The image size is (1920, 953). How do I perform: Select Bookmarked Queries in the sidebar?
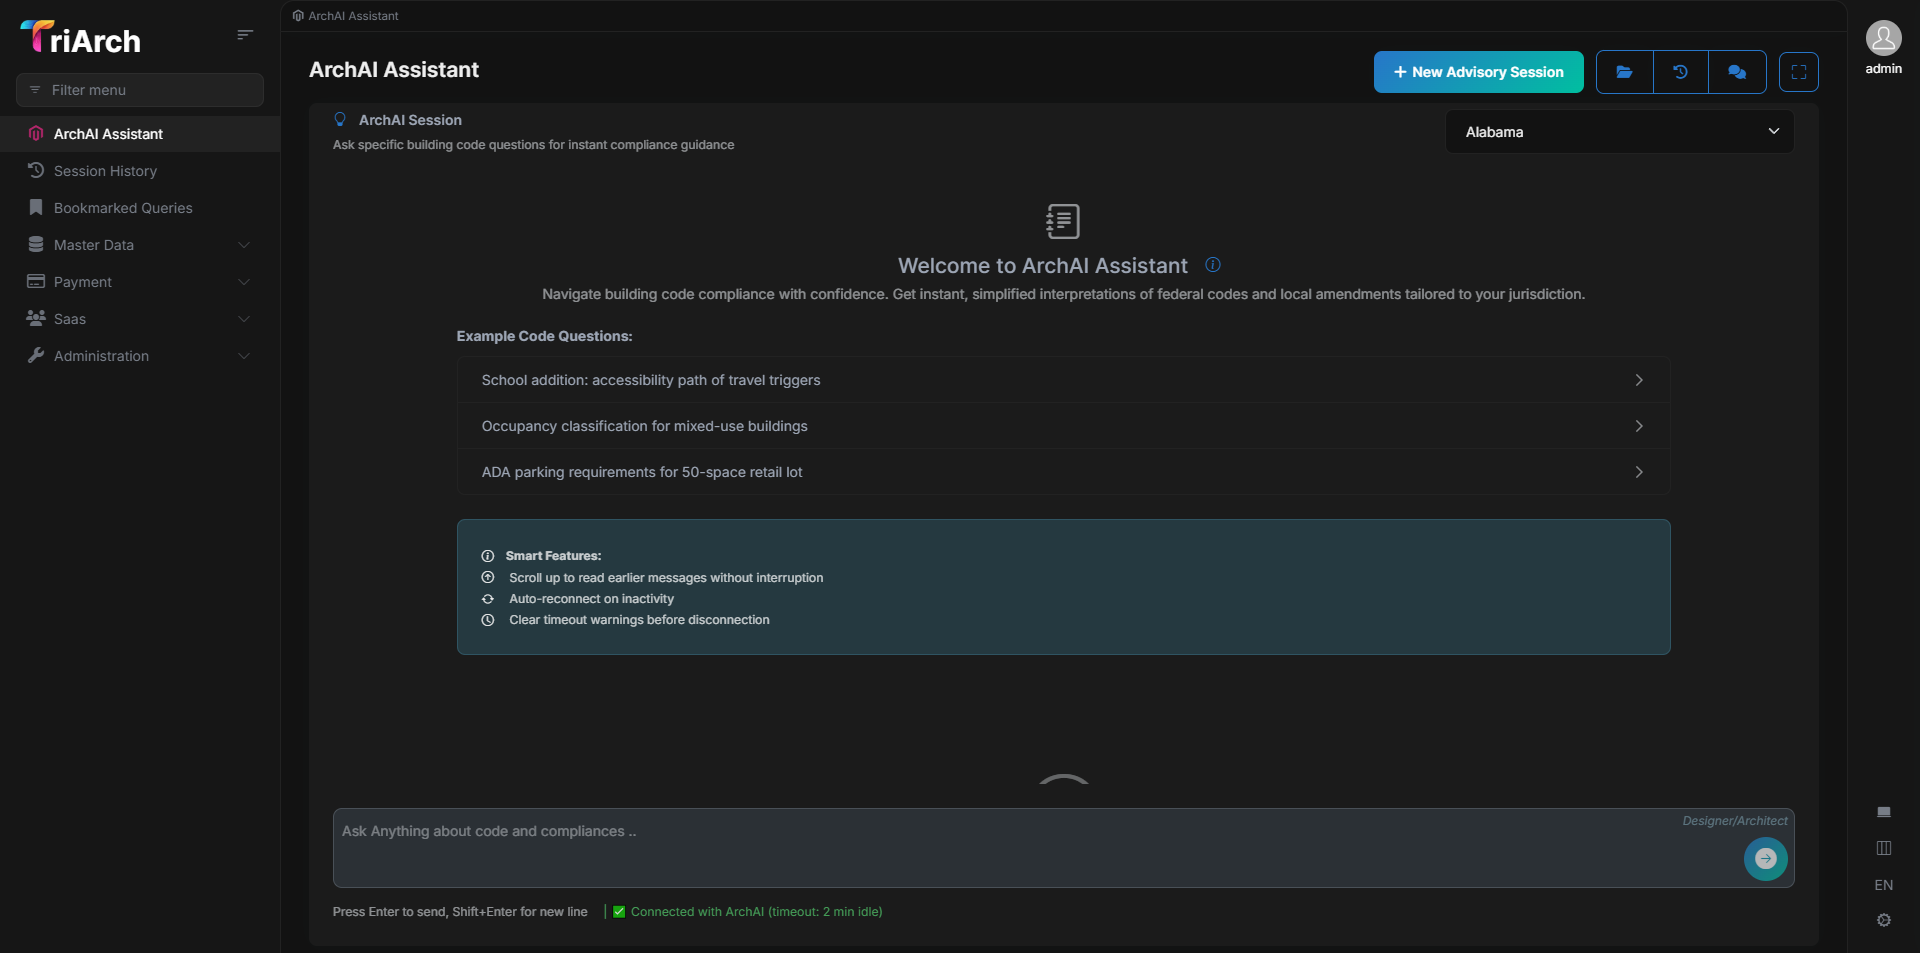click(122, 207)
